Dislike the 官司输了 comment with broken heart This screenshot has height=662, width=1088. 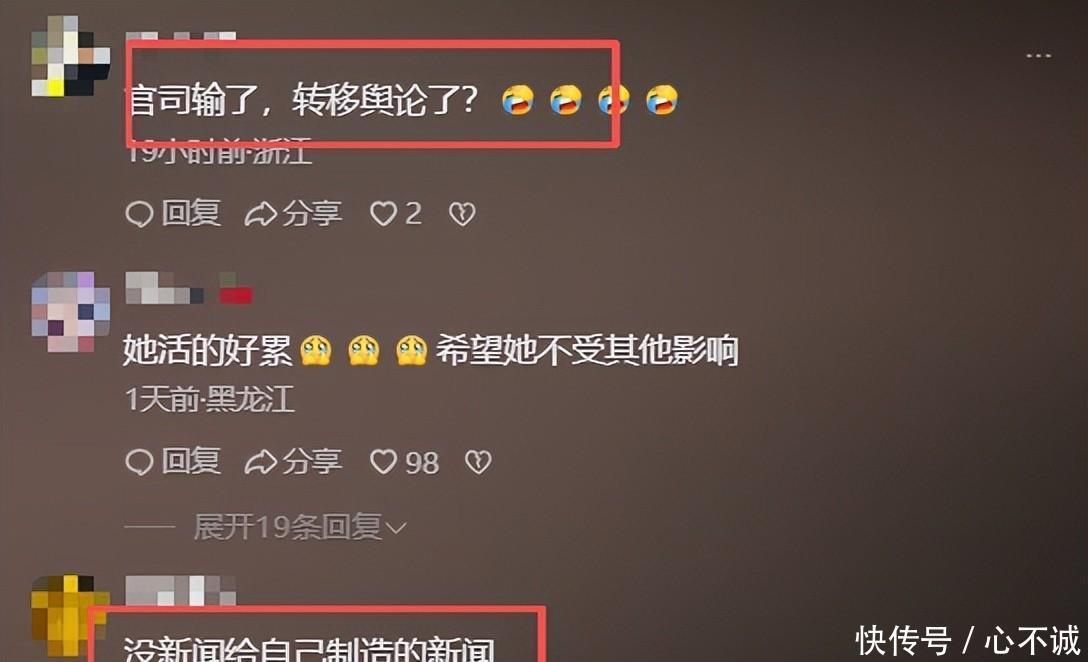tap(462, 214)
